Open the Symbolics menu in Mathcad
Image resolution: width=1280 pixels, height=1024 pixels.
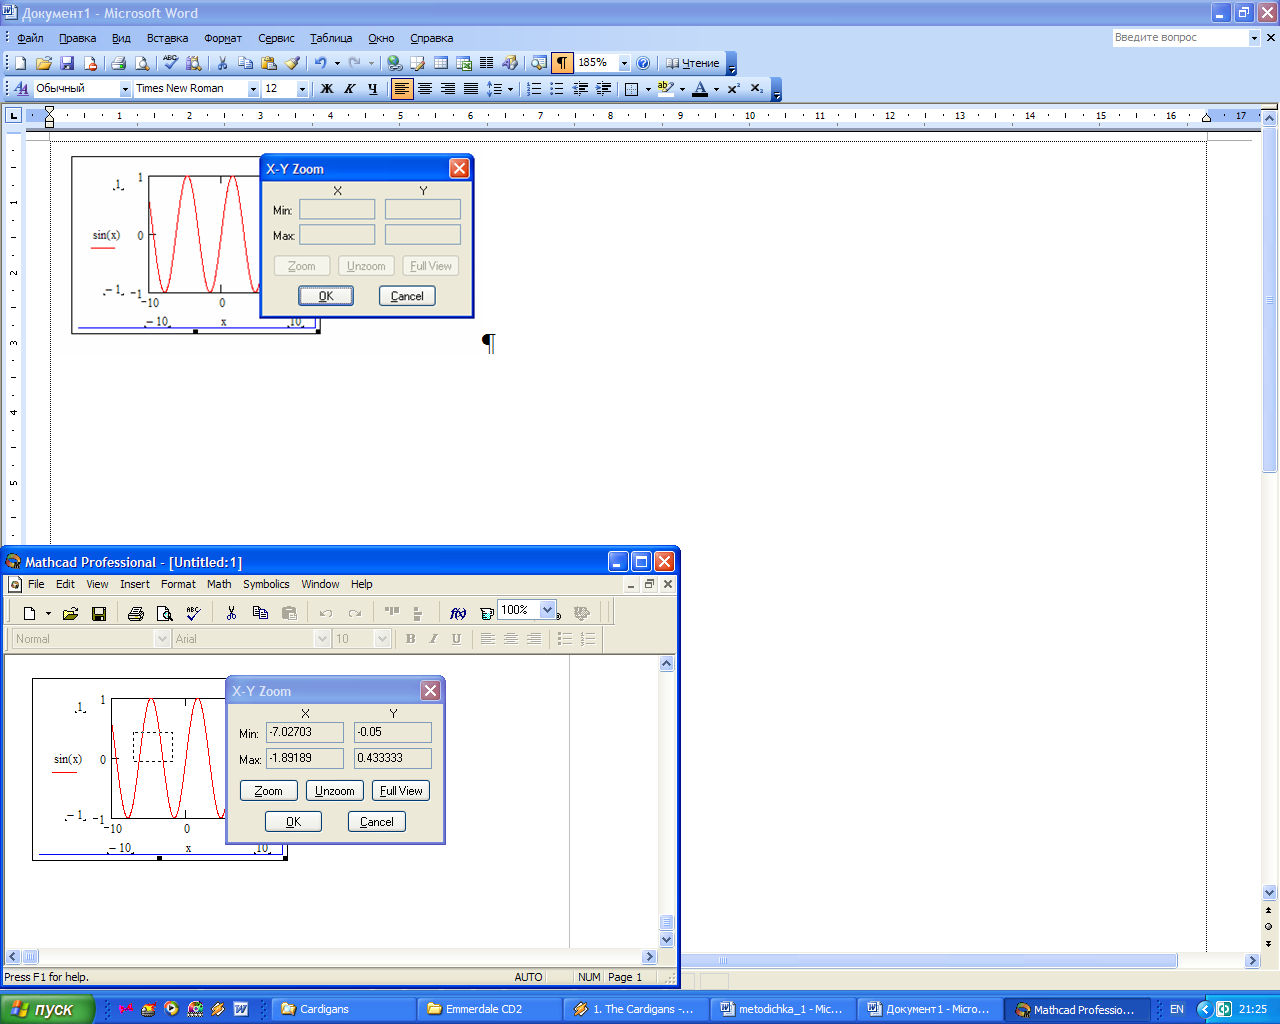pos(266,584)
